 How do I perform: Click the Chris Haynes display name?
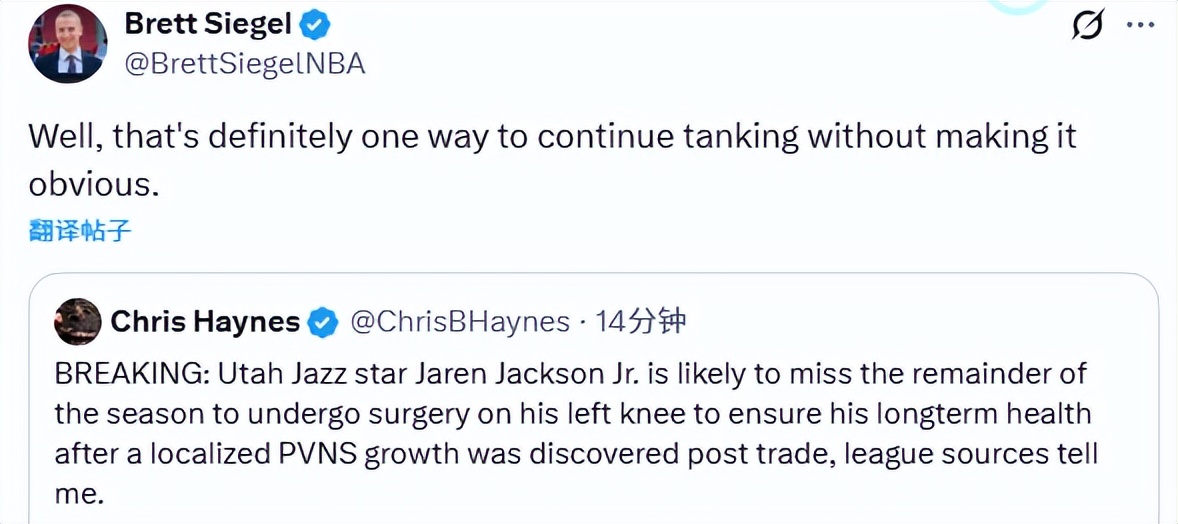pos(205,322)
